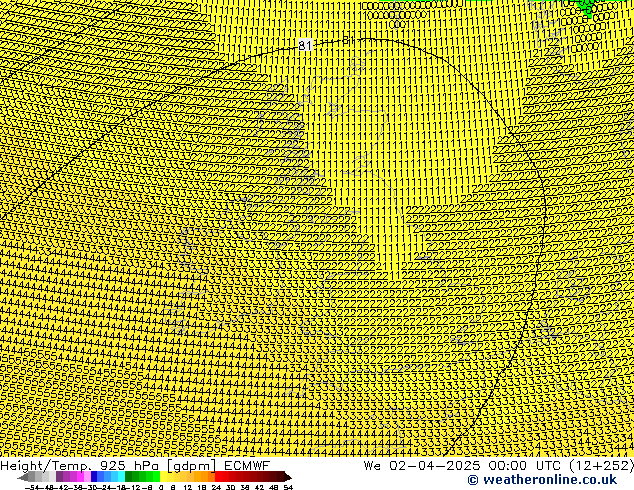
Task: Click the weatheronline.co.uk copyright link
Action: click(x=542, y=480)
